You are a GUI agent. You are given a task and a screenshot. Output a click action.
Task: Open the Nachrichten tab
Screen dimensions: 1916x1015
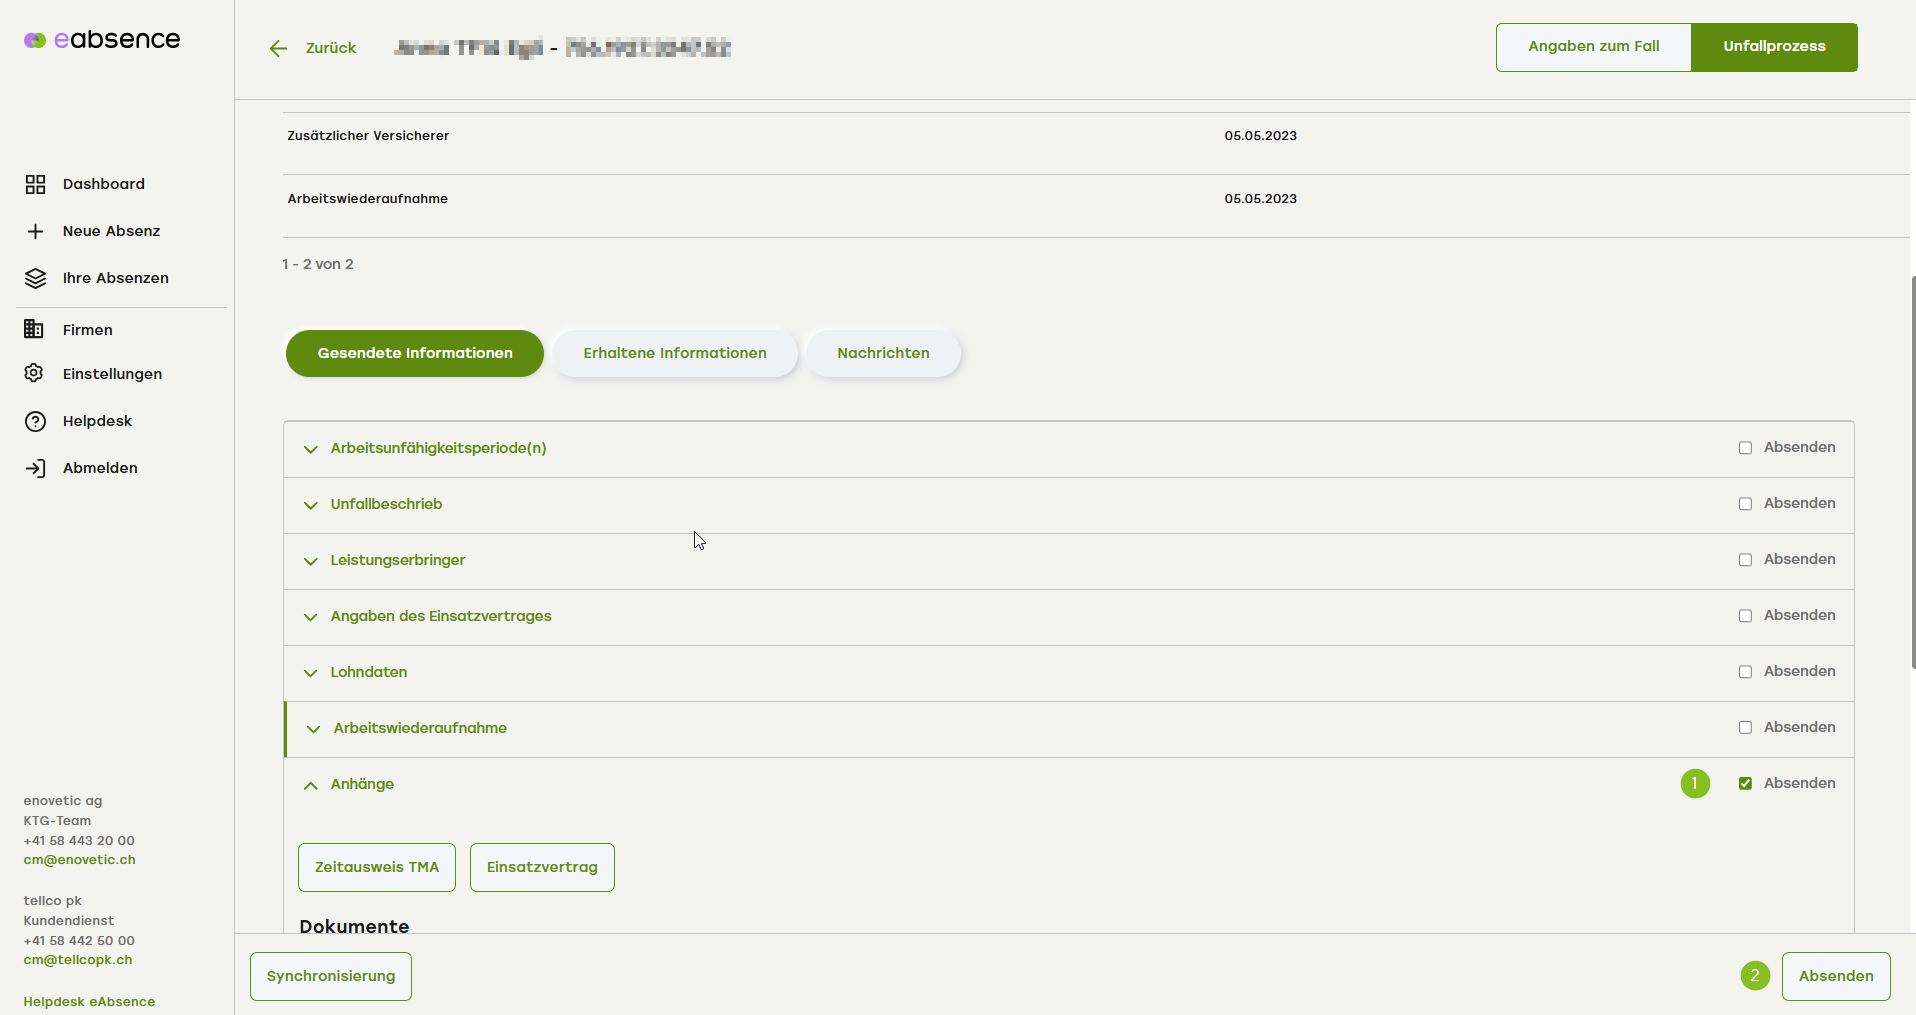[x=883, y=353]
